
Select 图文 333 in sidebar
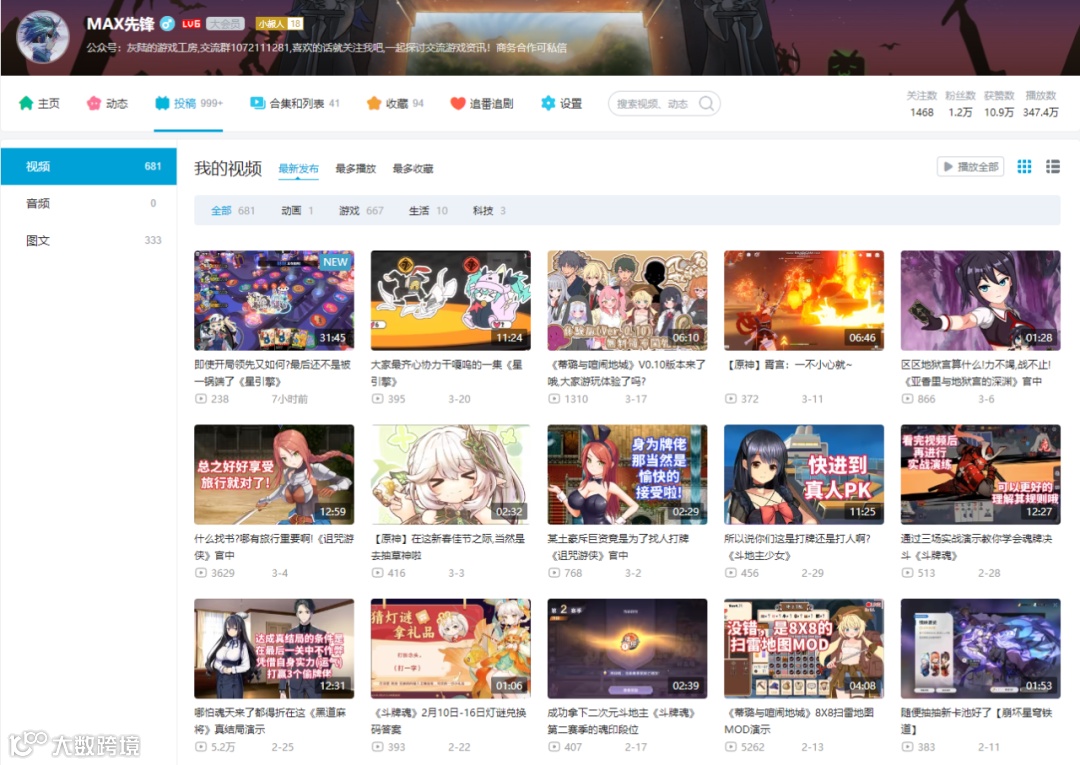[x=88, y=240]
